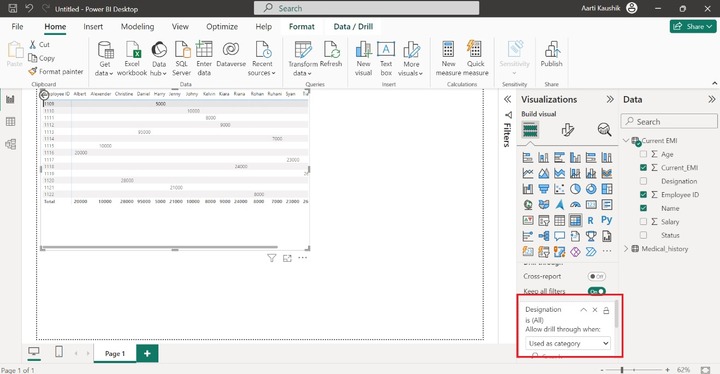Collapse the Visualizations pane
This screenshot has height=374, width=720.
point(610,99)
